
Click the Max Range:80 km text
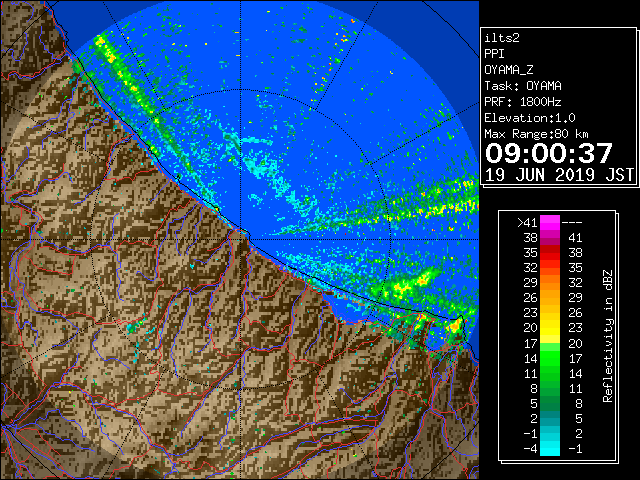coord(537,134)
